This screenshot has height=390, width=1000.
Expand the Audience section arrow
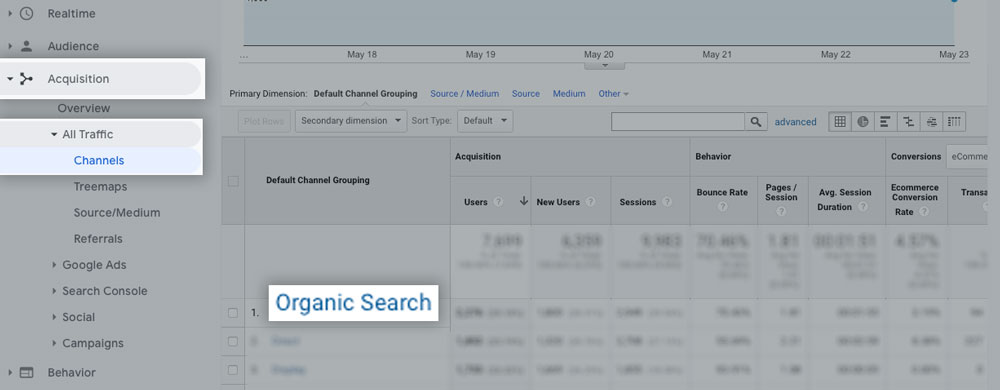click(x=10, y=46)
